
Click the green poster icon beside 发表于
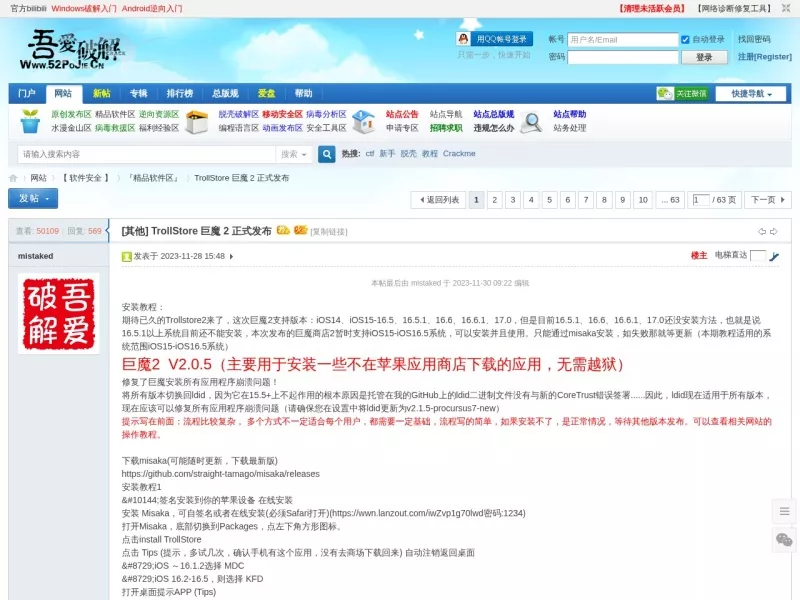[127, 257]
